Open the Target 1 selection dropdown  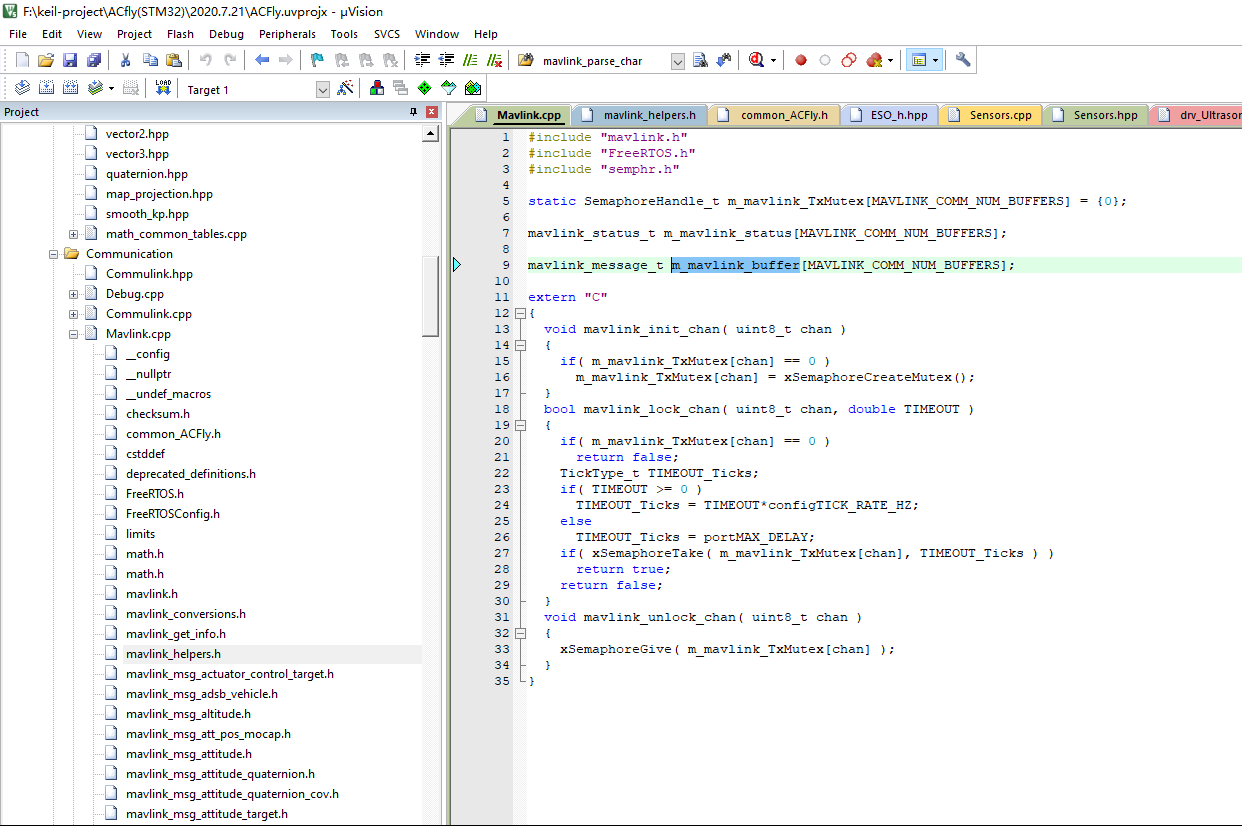tap(323, 89)
